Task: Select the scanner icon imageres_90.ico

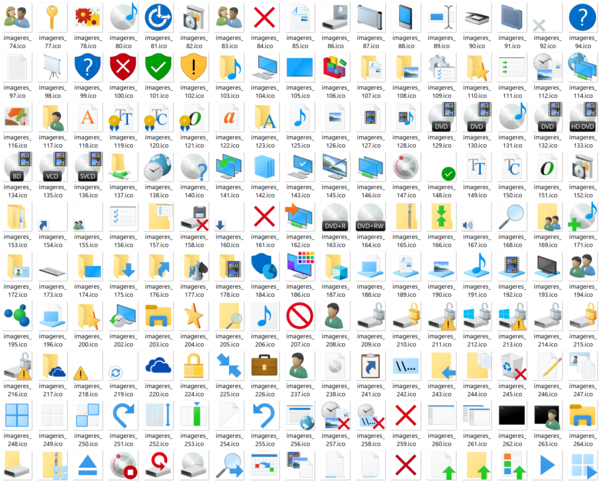Action: (x=477, y=18)
